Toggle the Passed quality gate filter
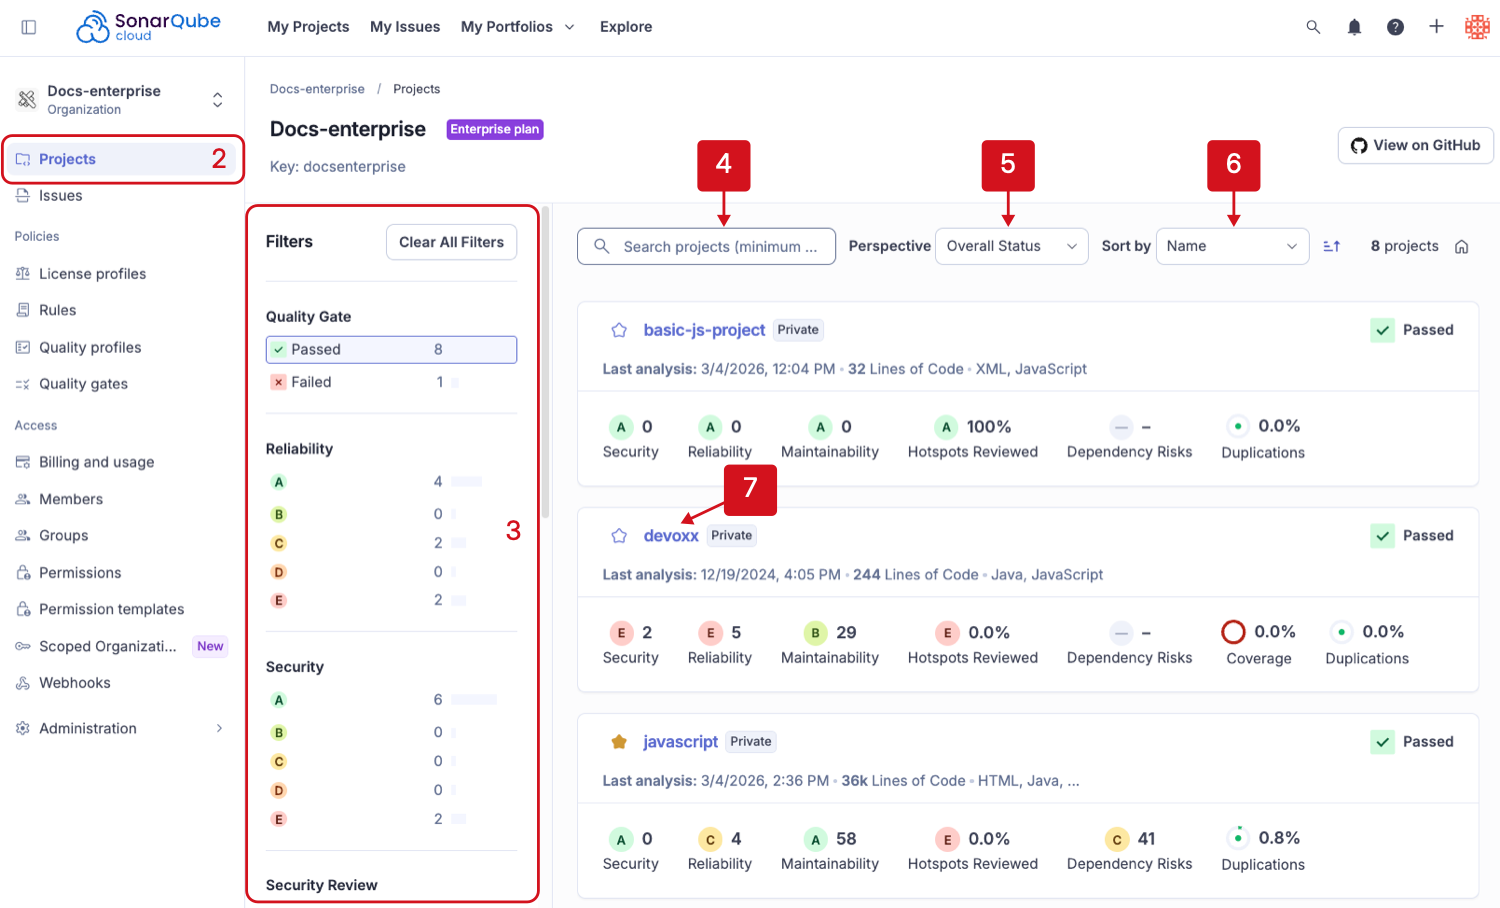This screenshot has width=1500, height=908. tap(391, 349)
